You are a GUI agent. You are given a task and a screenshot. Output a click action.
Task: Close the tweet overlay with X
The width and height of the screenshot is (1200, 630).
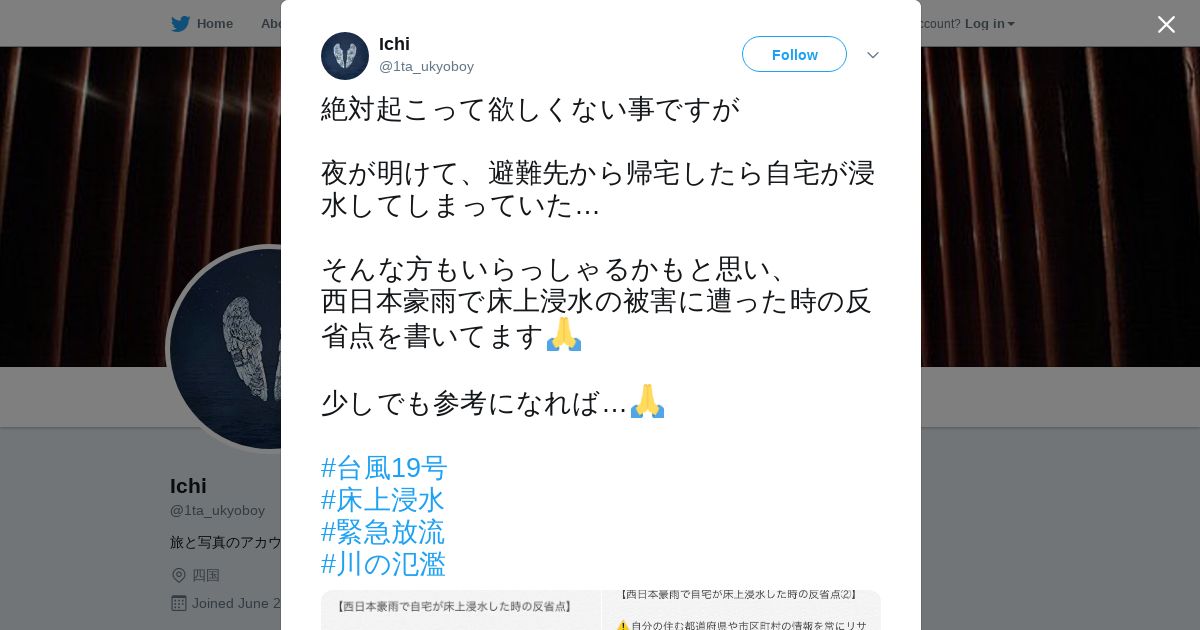(x=1166, y=24)
